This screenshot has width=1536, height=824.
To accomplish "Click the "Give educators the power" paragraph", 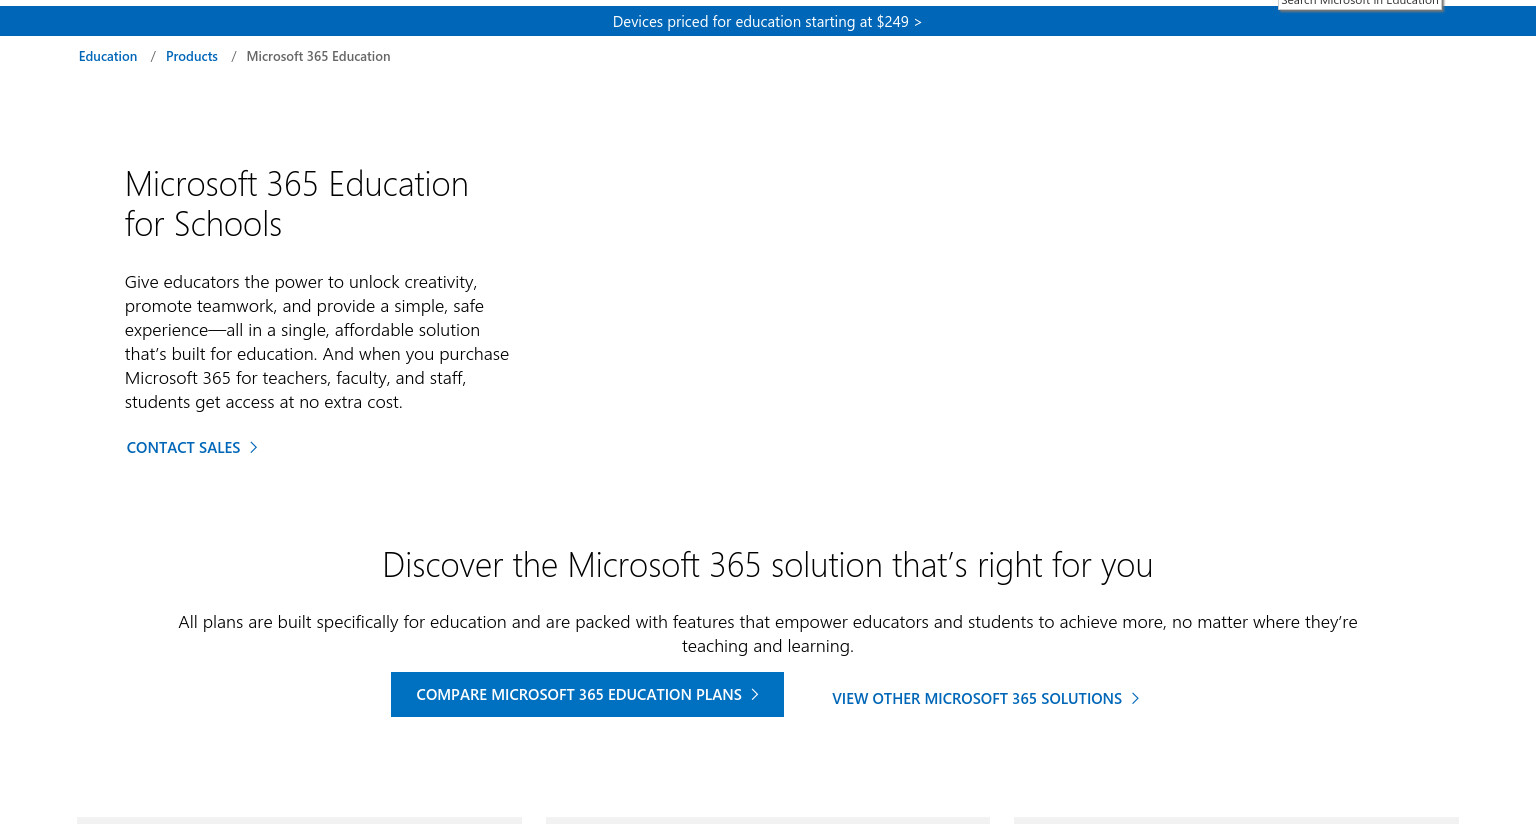I will pyautogui.click(x=317, y=342).
